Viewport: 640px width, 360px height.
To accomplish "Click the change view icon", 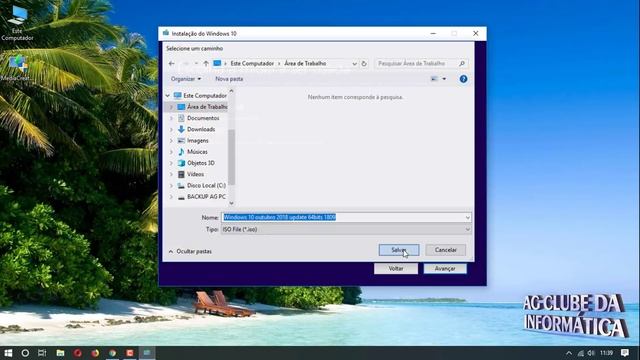I will pos(434,79).
